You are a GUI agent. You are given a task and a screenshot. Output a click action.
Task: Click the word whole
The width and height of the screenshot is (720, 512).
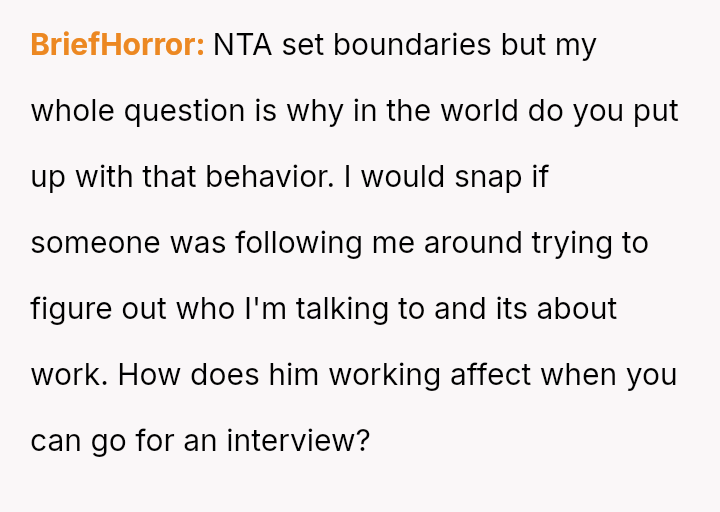(x=73, y=111)
